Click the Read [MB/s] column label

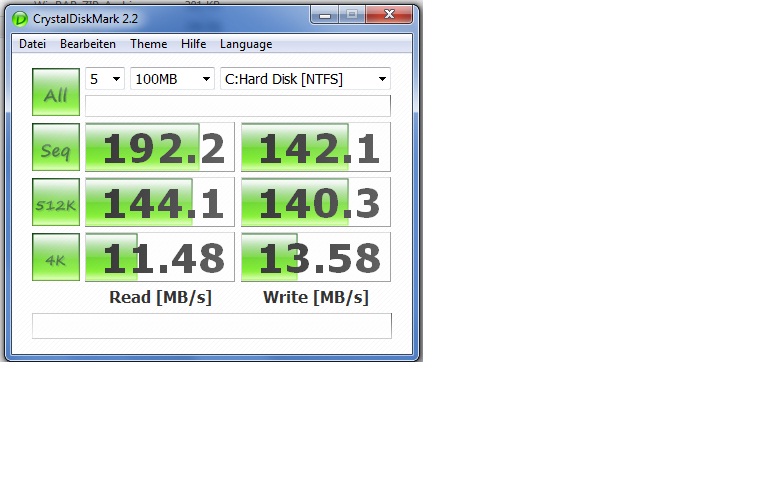pyautogui.click(x=160, y=297)
